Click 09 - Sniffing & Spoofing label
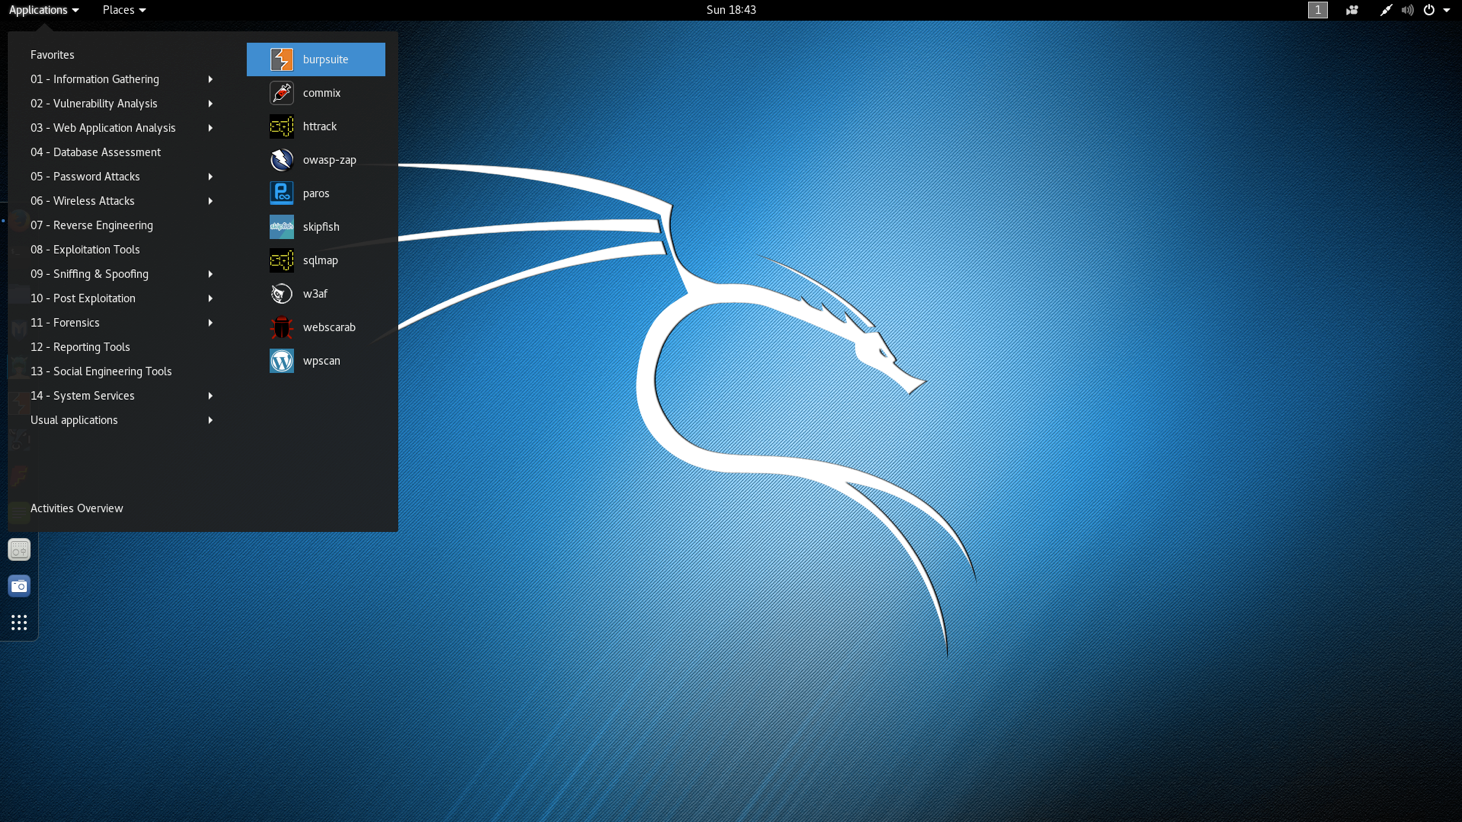 point(89,274)
